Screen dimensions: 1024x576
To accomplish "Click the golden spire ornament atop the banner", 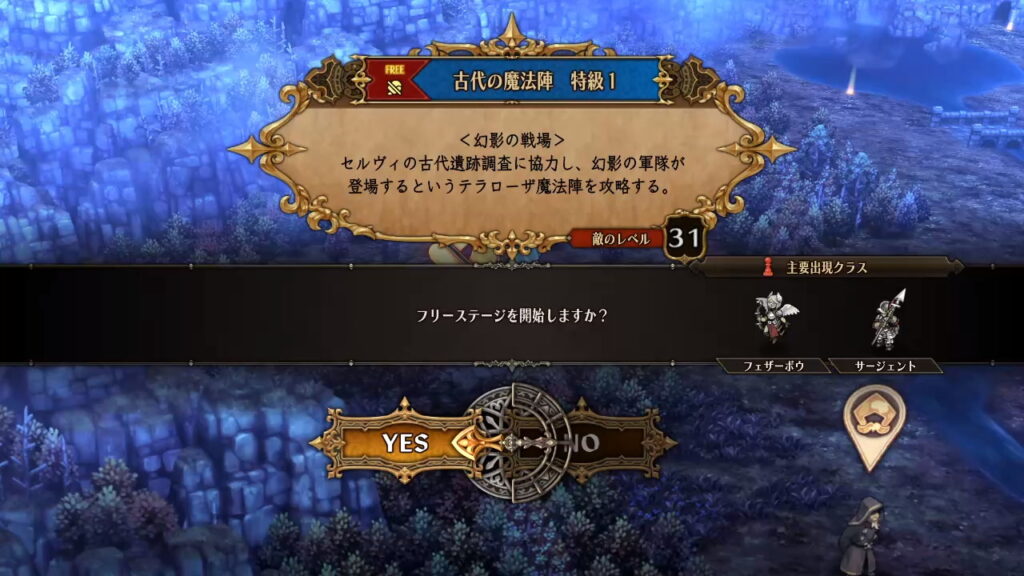I will pos(512,33).
